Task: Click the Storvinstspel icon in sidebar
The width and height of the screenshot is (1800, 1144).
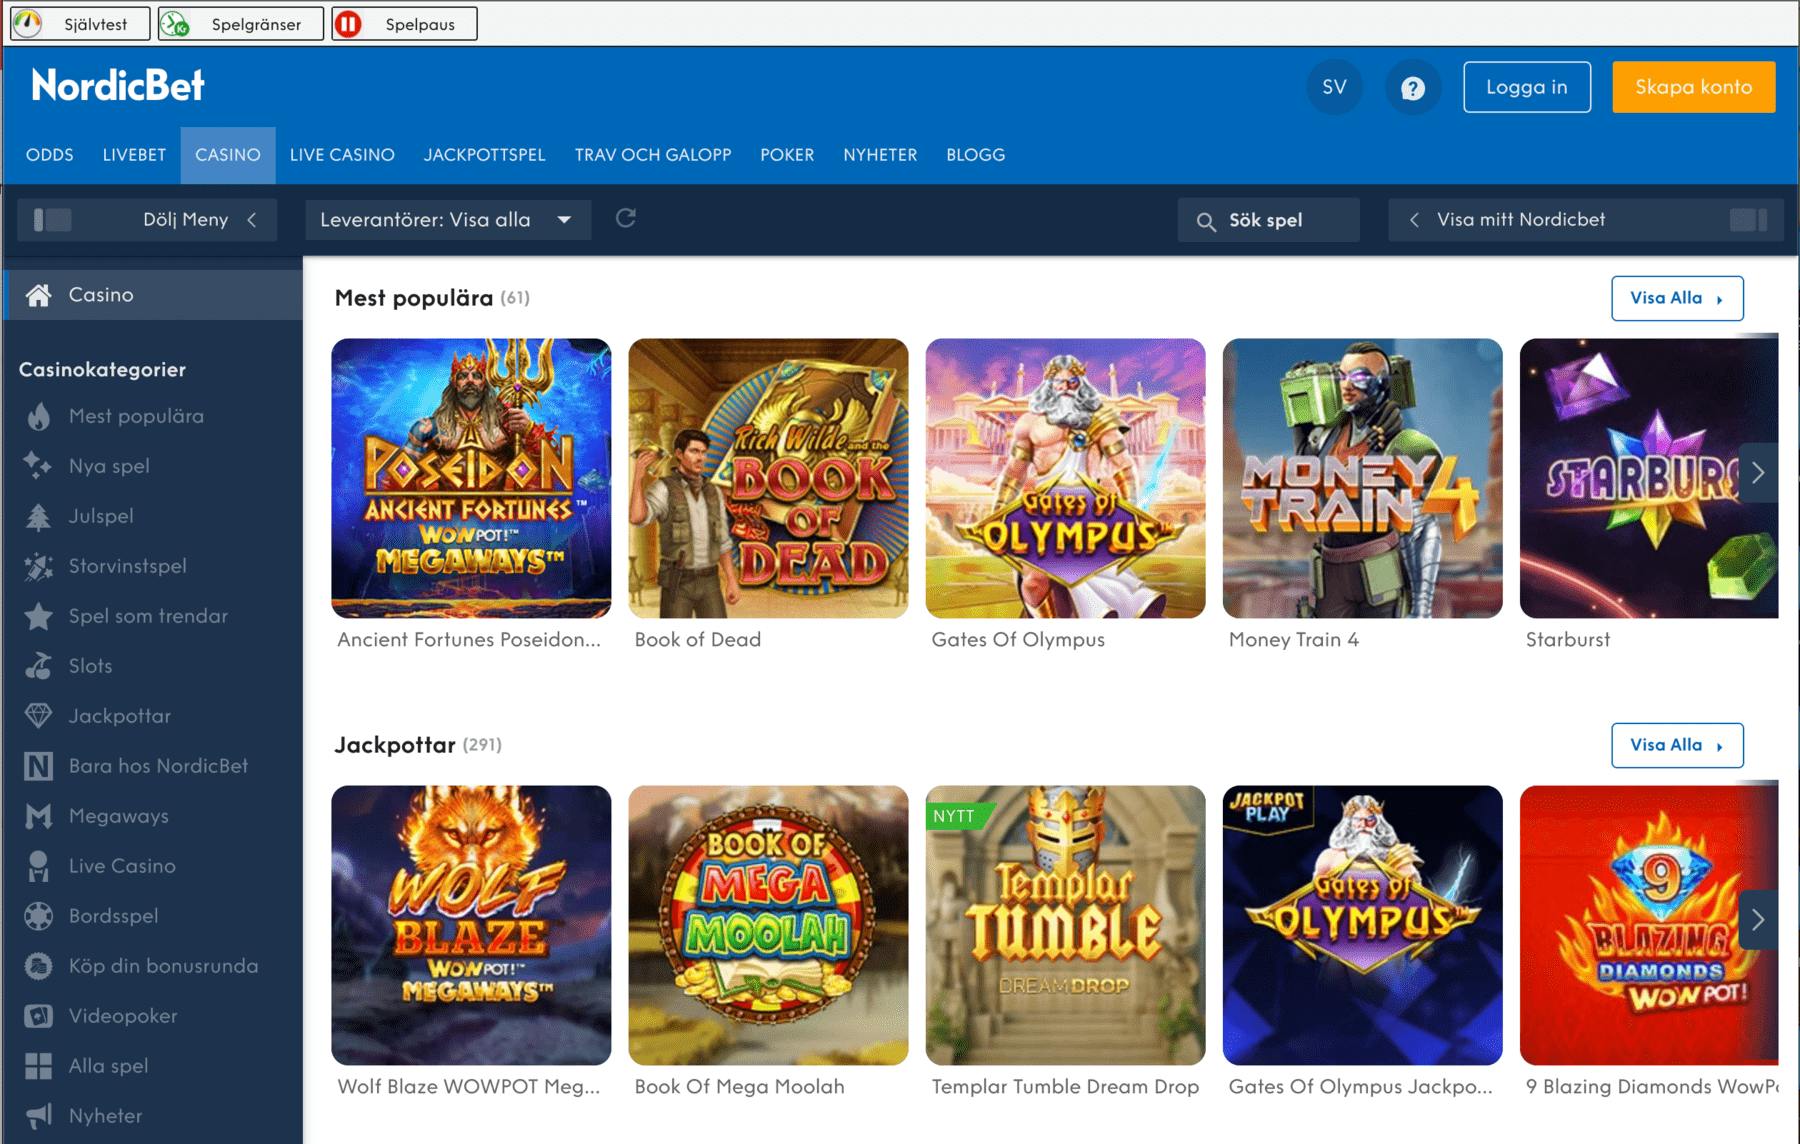Action: [x=39, y=566]
